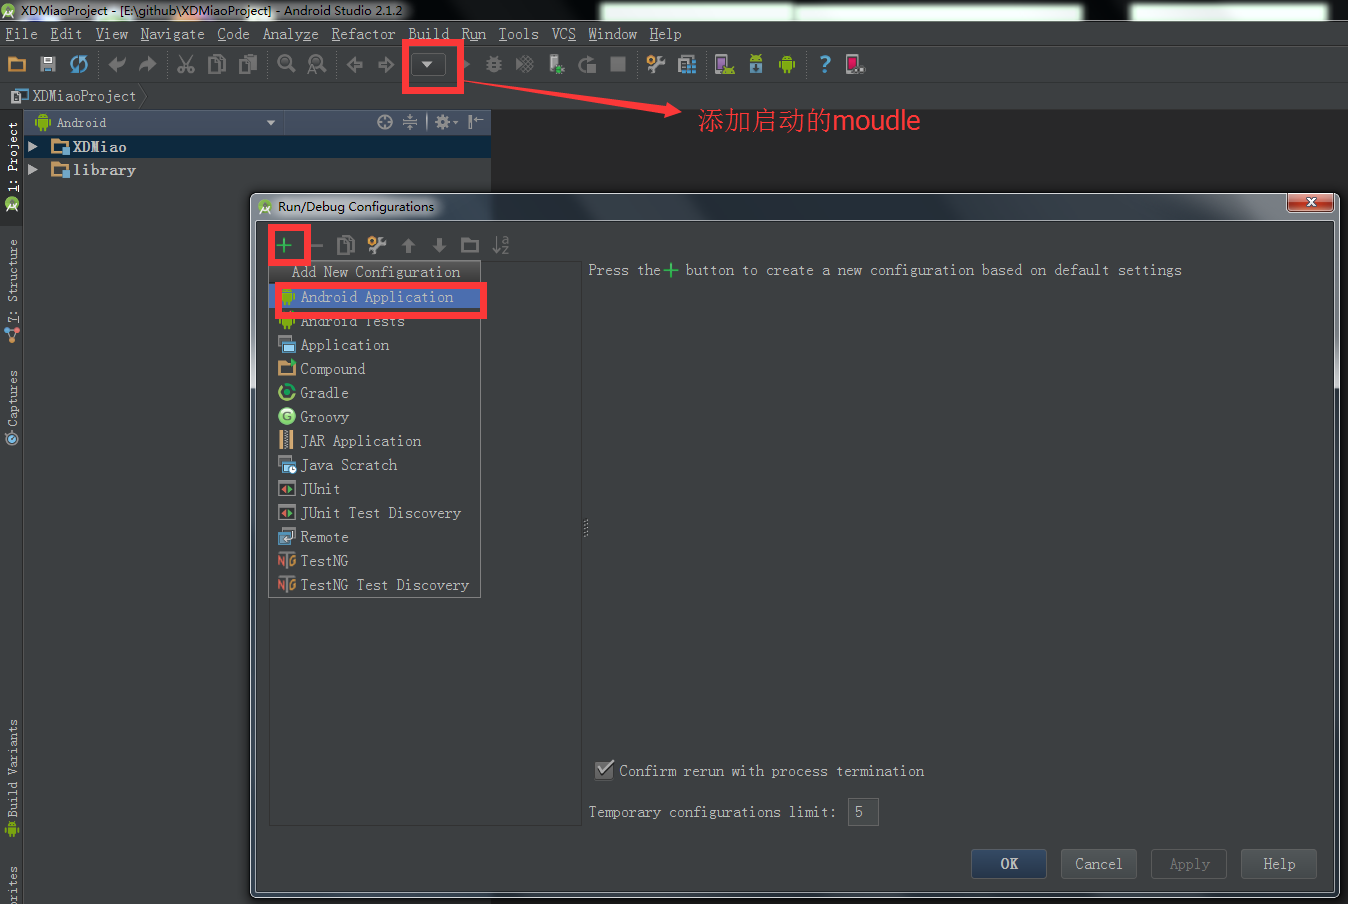Click the sort alphabetically icon in dialog

click(x=501, y=245)
